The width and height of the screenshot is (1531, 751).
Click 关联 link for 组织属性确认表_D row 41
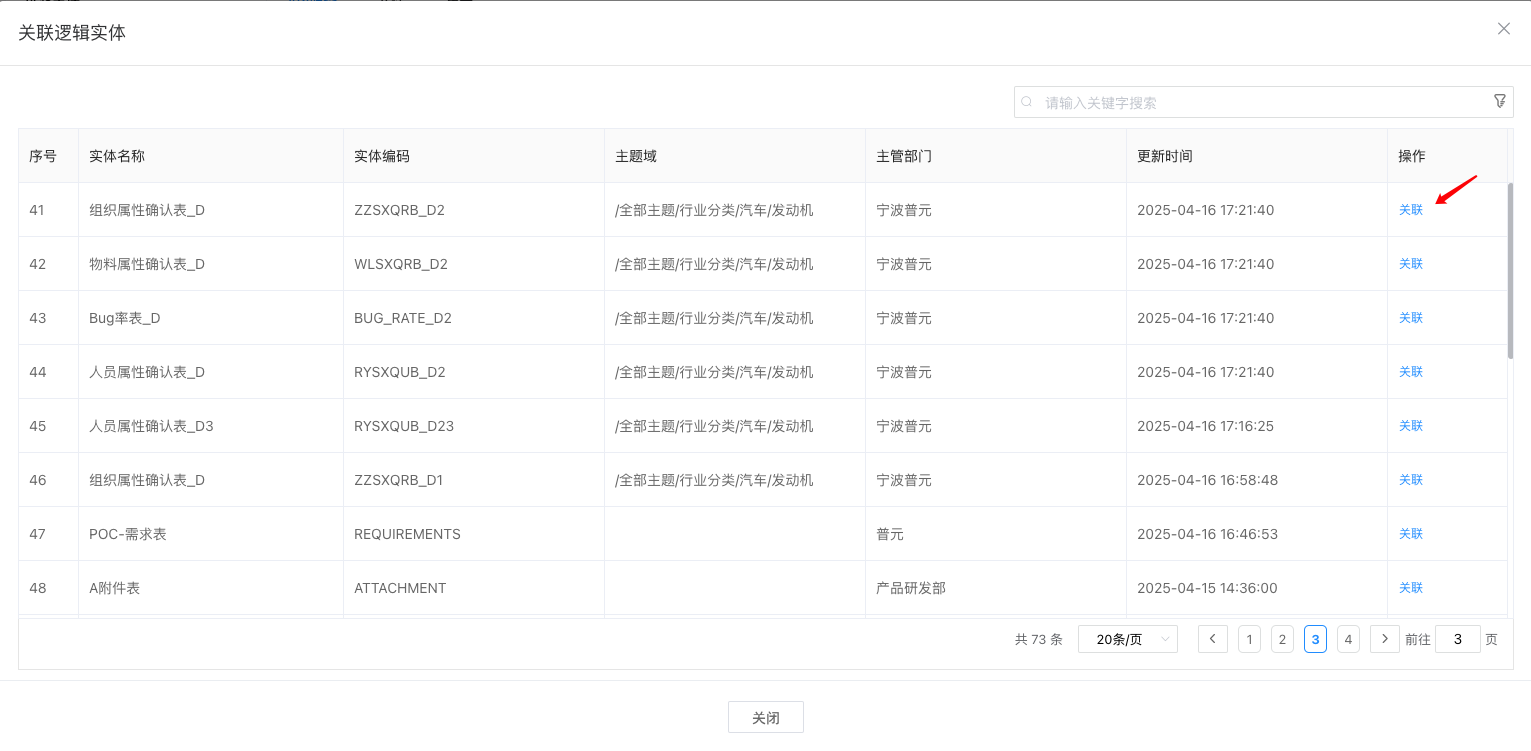click(1410, 210)
